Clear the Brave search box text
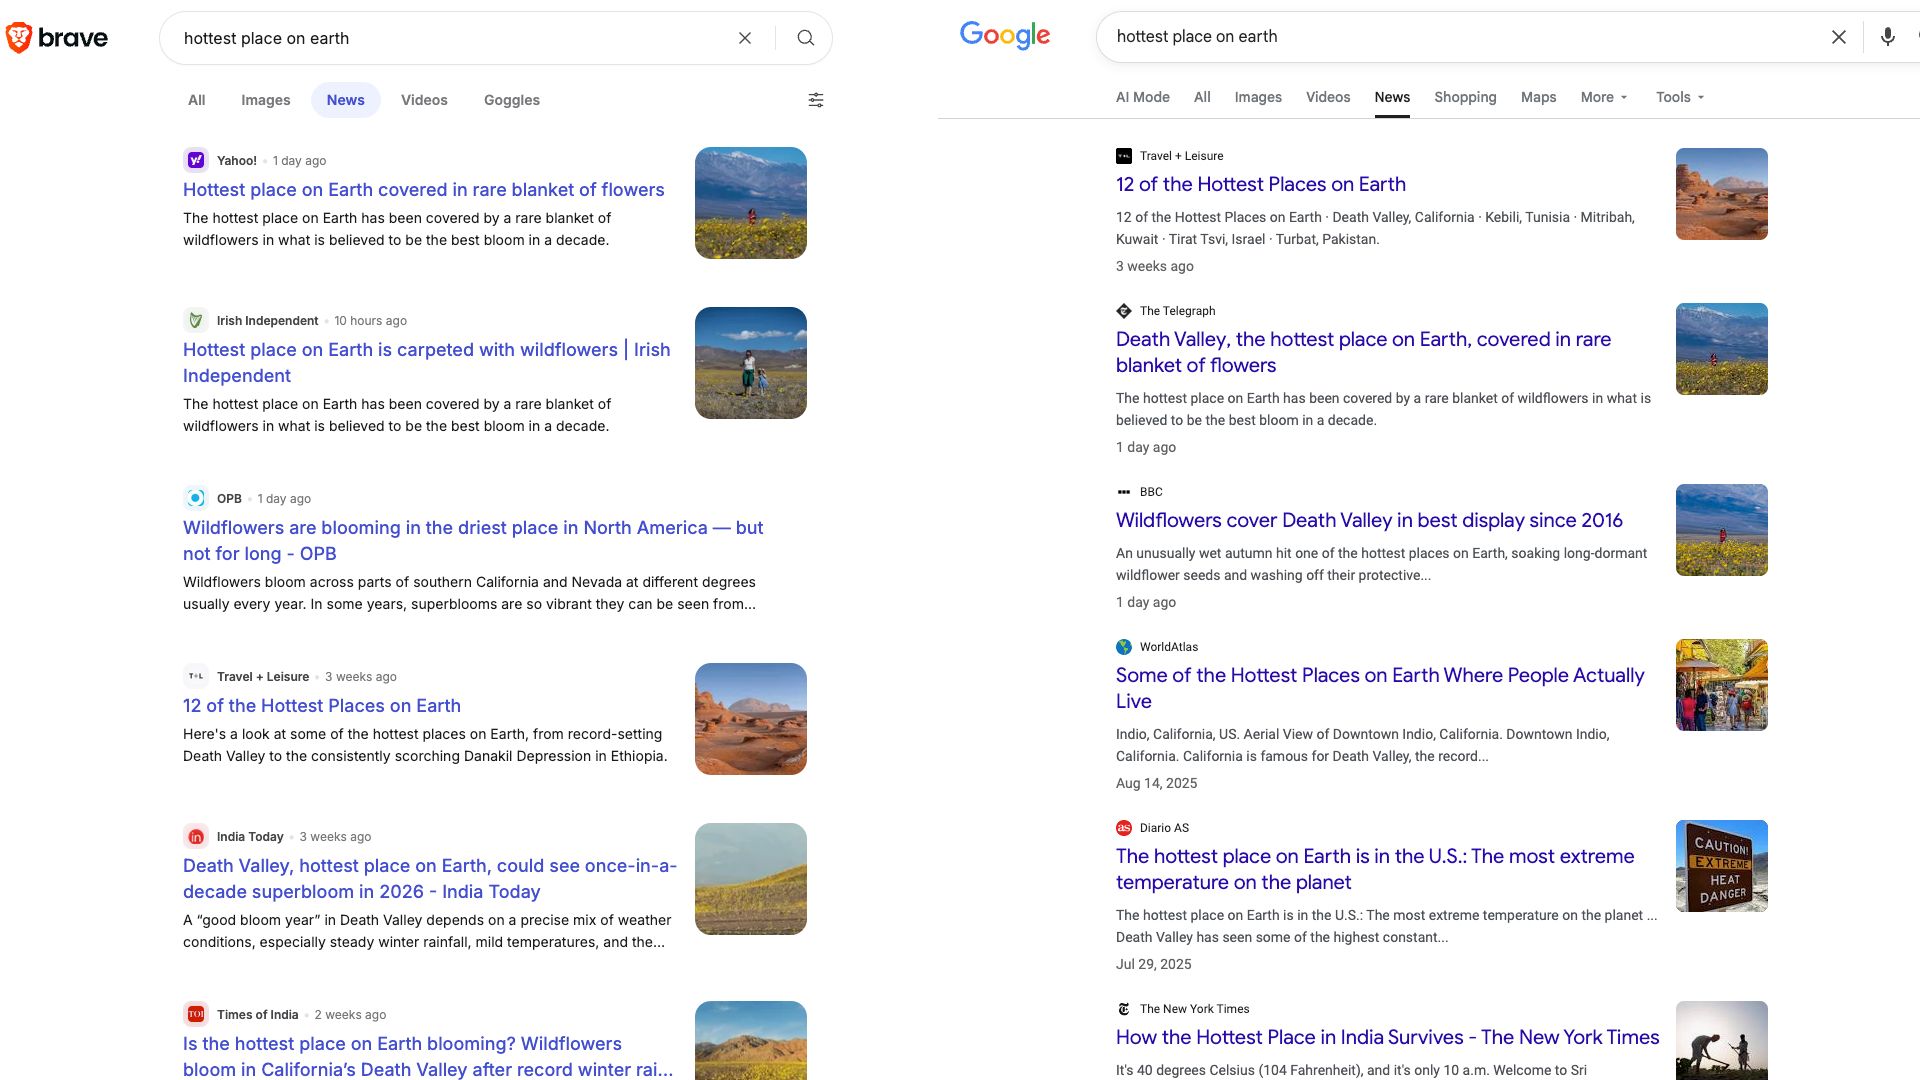Viewport: 1920px width, 1080px height. (745, 38)
